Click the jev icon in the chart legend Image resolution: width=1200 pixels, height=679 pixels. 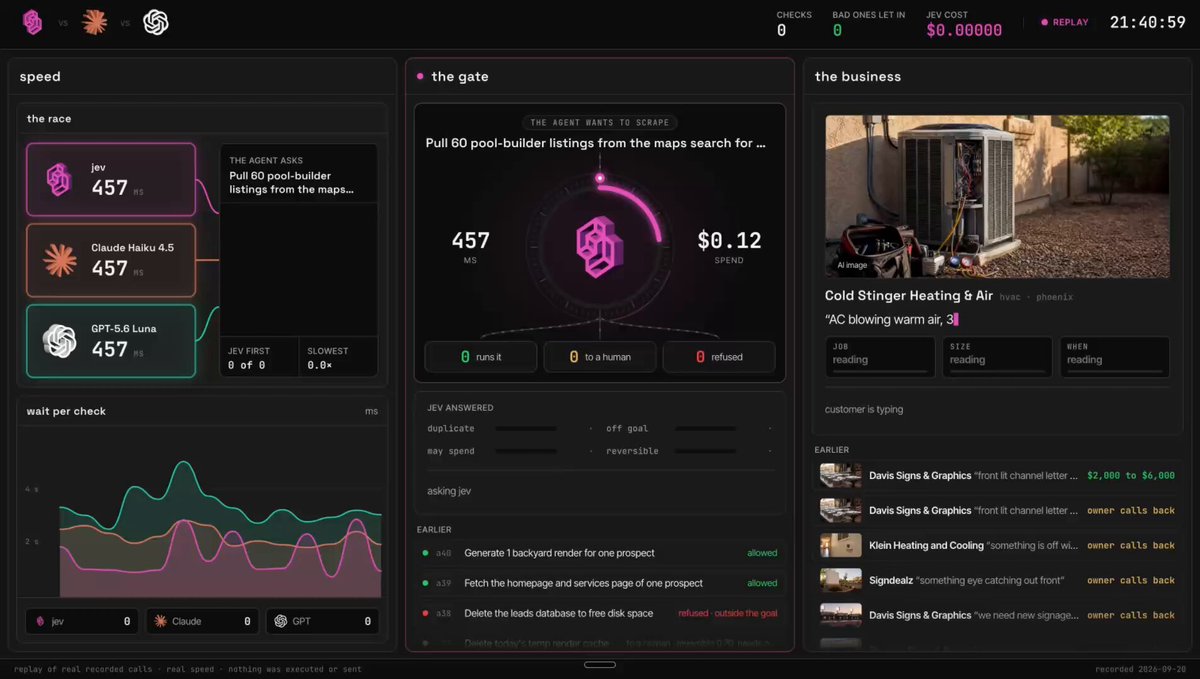click(x=39, y=621)
